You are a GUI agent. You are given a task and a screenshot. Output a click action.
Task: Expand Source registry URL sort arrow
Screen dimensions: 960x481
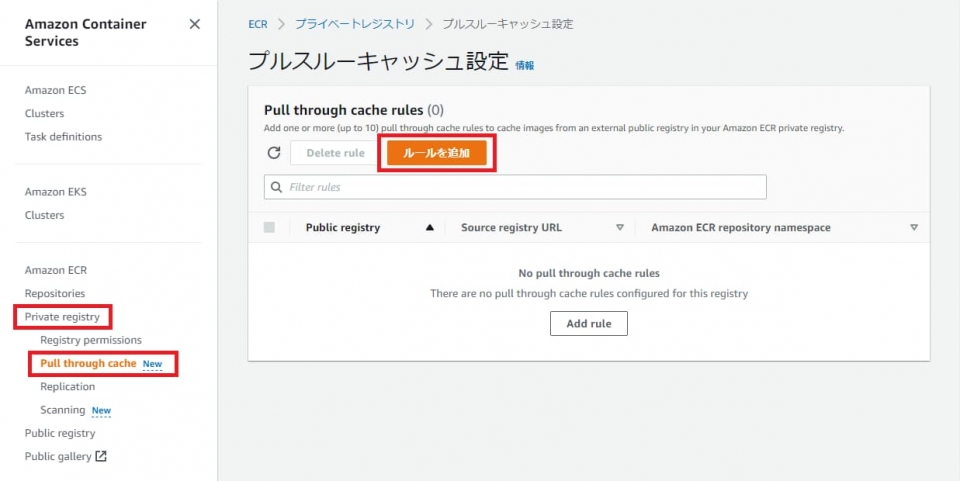620,227
